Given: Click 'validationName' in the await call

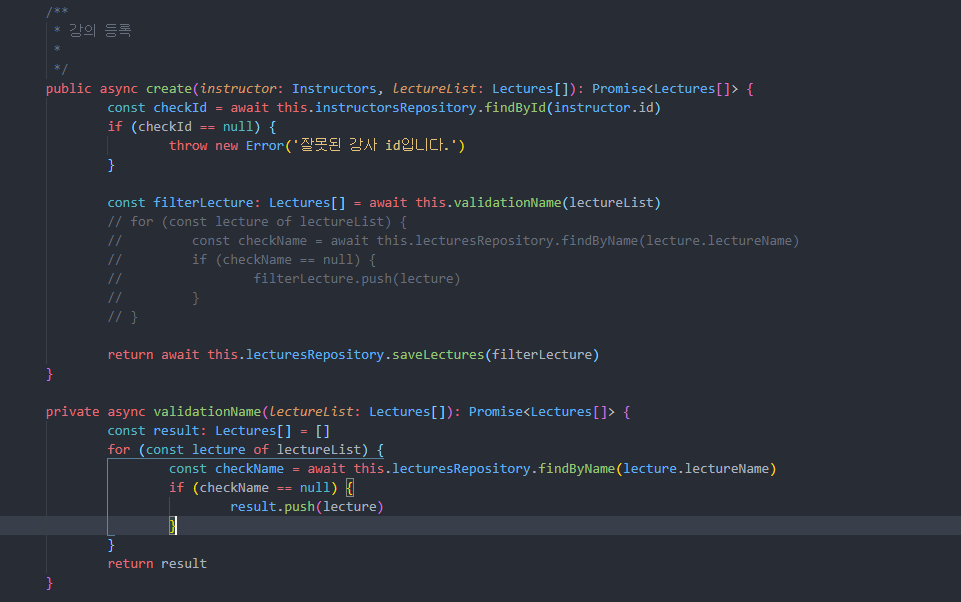Looking at the screenshot, I should click(507, 202).
